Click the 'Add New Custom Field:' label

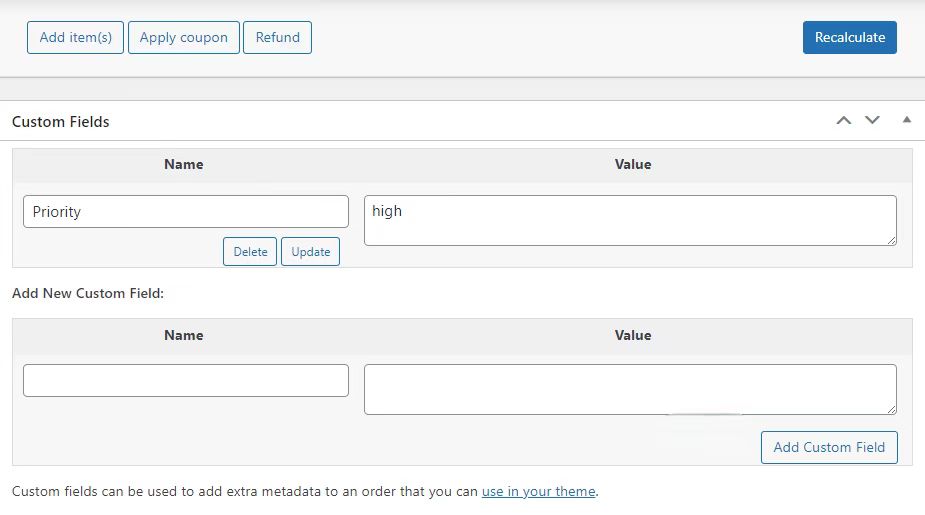tap(88, 293)
